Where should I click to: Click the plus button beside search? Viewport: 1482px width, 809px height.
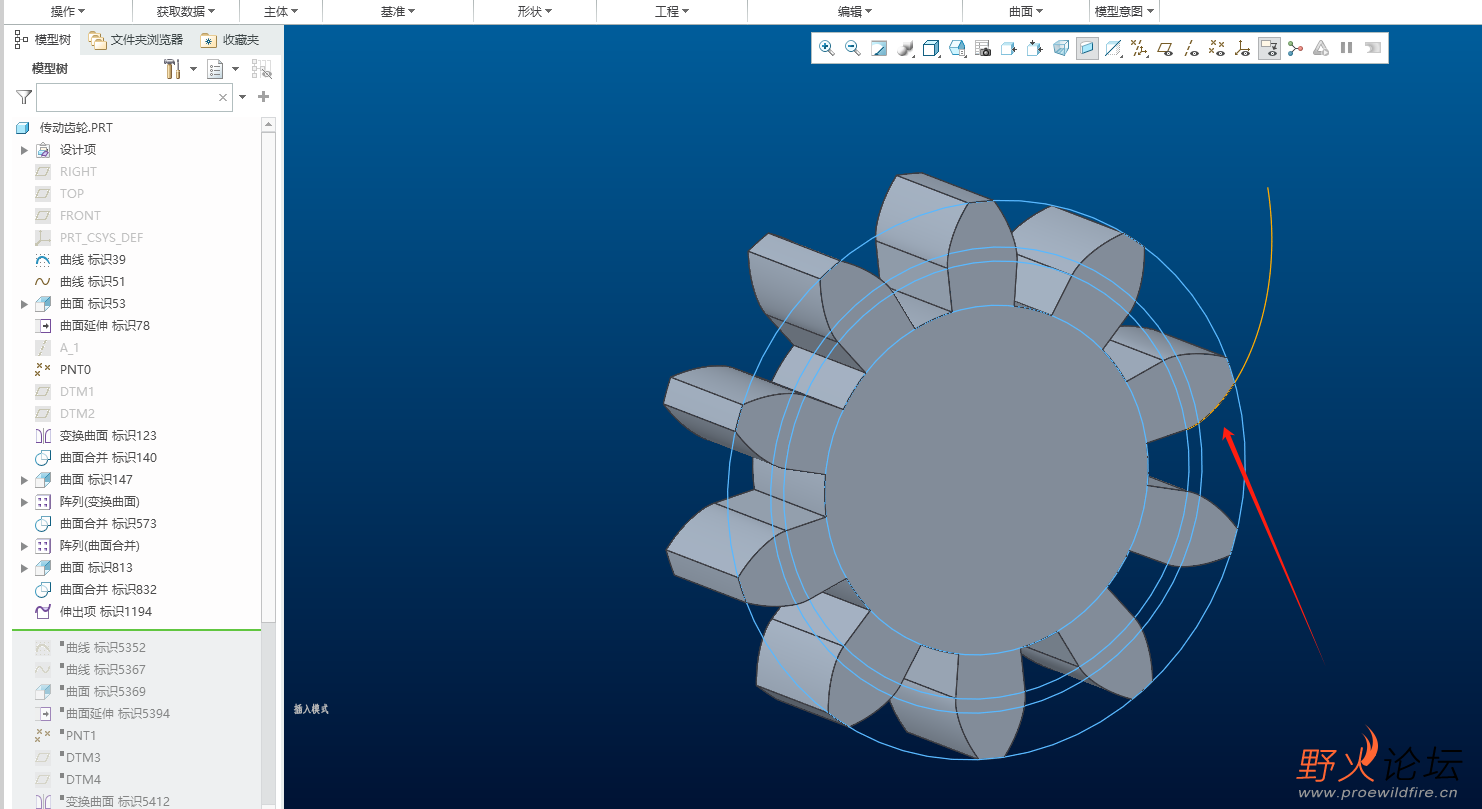click(264, 97)
